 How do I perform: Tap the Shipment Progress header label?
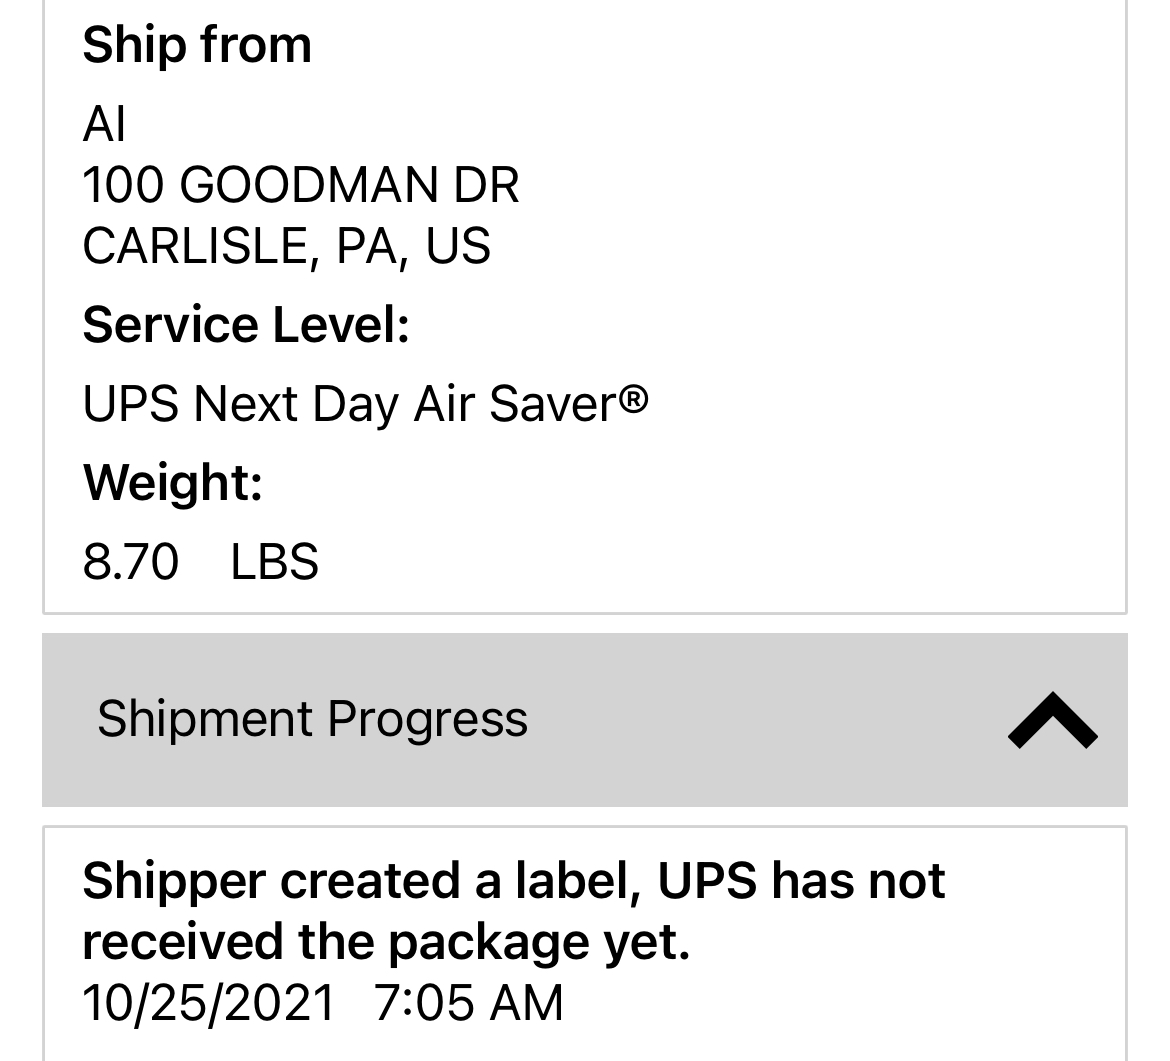click(312, 719)
